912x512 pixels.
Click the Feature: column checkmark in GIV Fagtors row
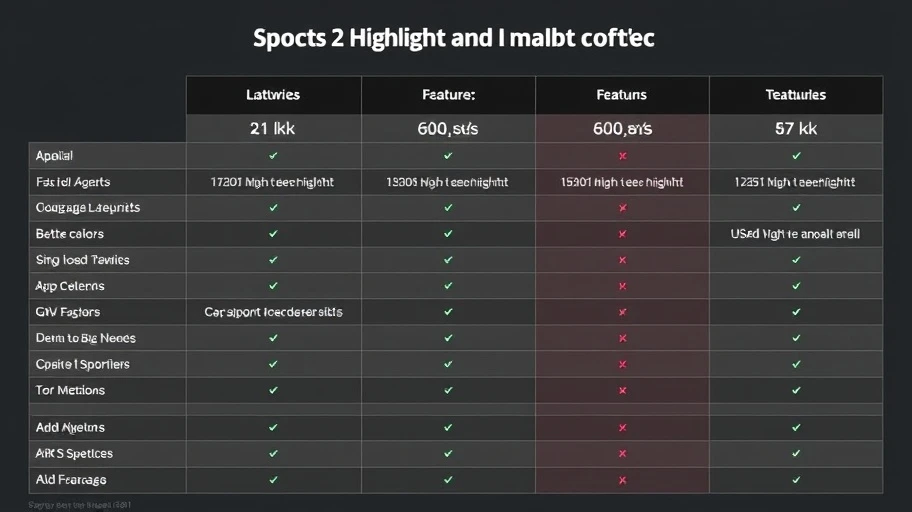click(448, 312)
